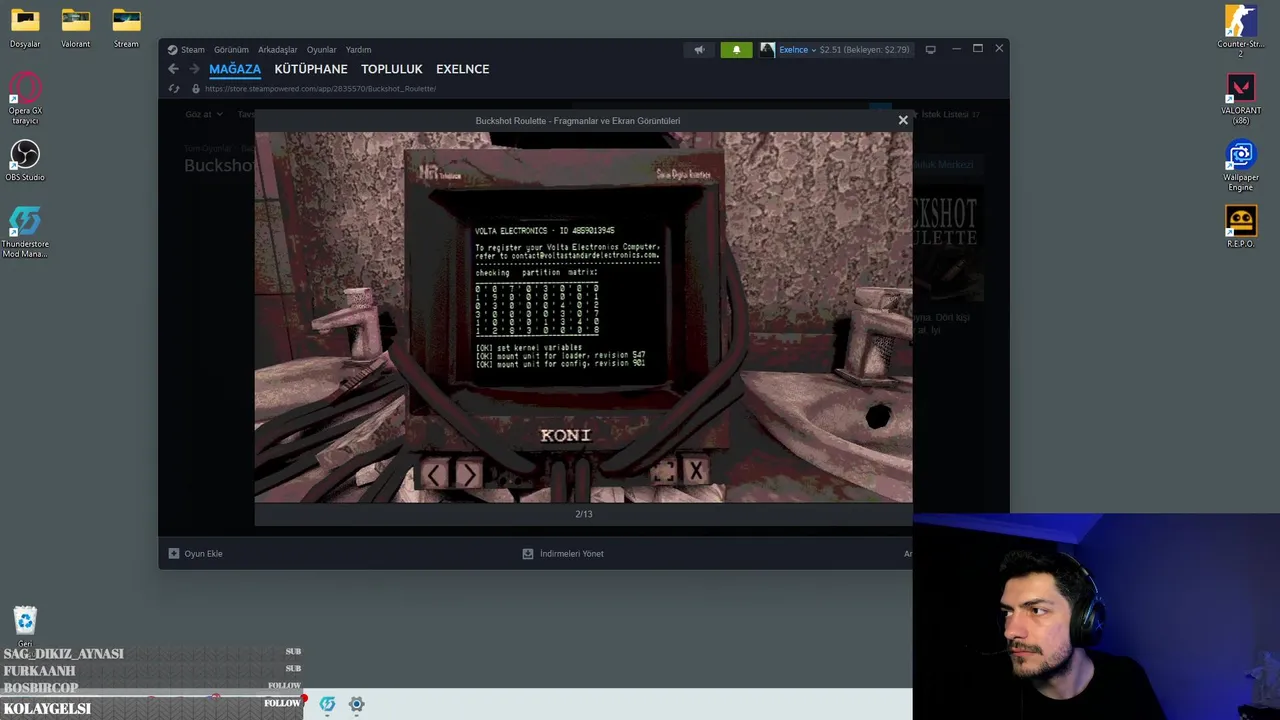
Task: Show previous screenshot with in-game left arrow
Action: [x=434, y=475]
